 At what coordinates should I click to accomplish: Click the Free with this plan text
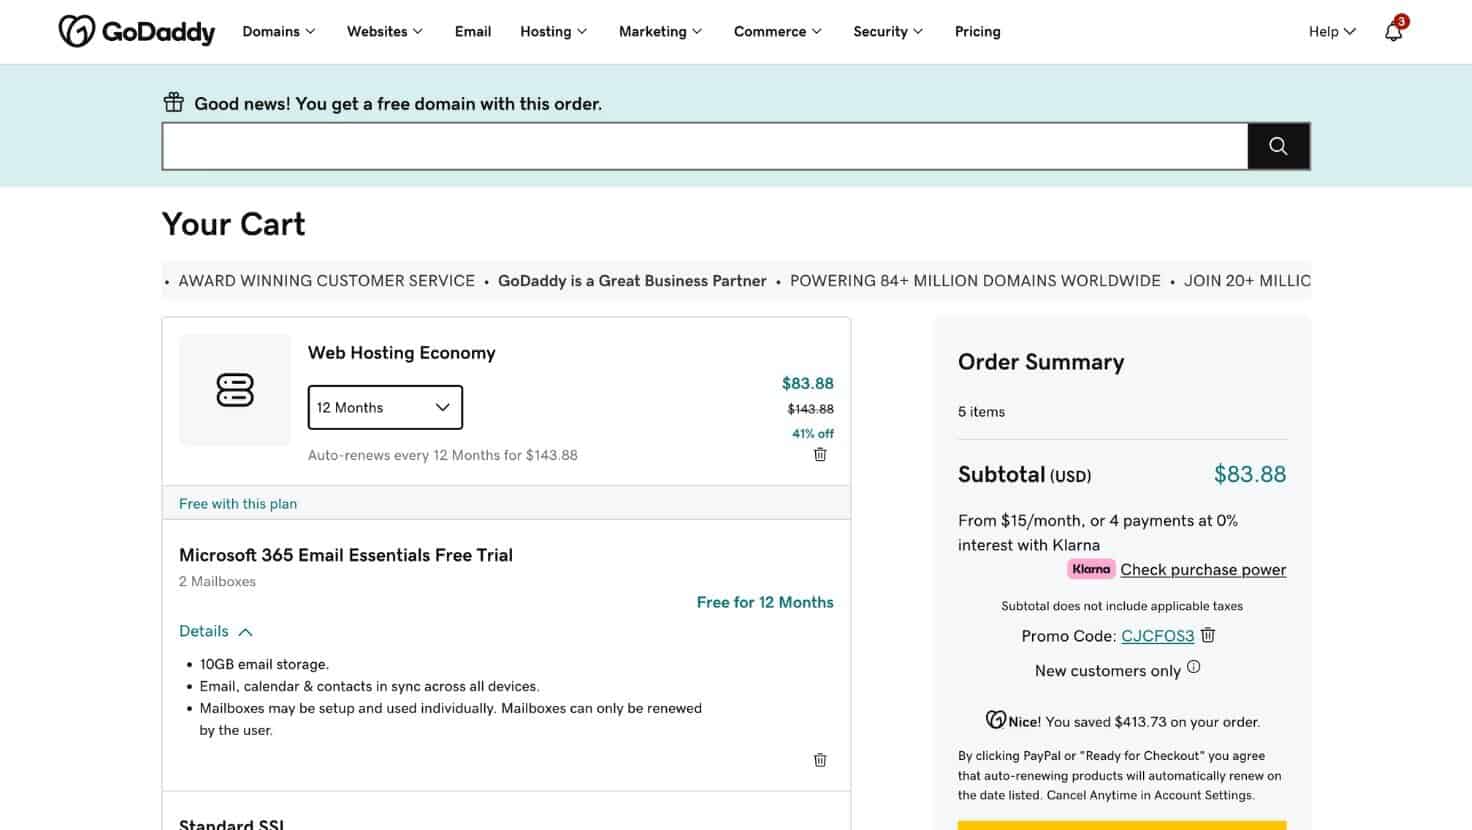[238, 503]
